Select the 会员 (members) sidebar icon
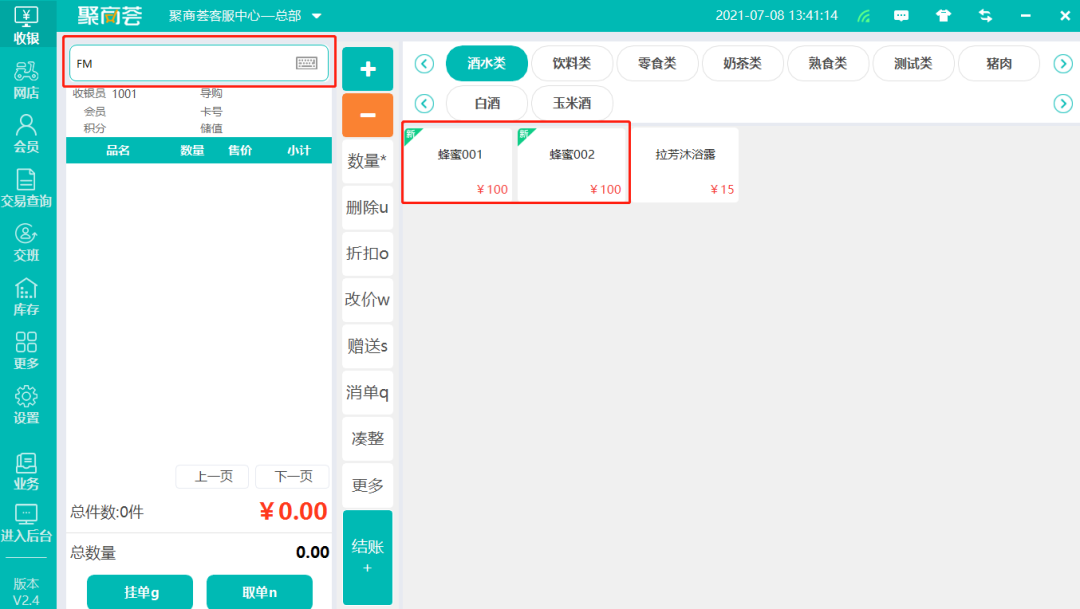 tap(26, 131)
